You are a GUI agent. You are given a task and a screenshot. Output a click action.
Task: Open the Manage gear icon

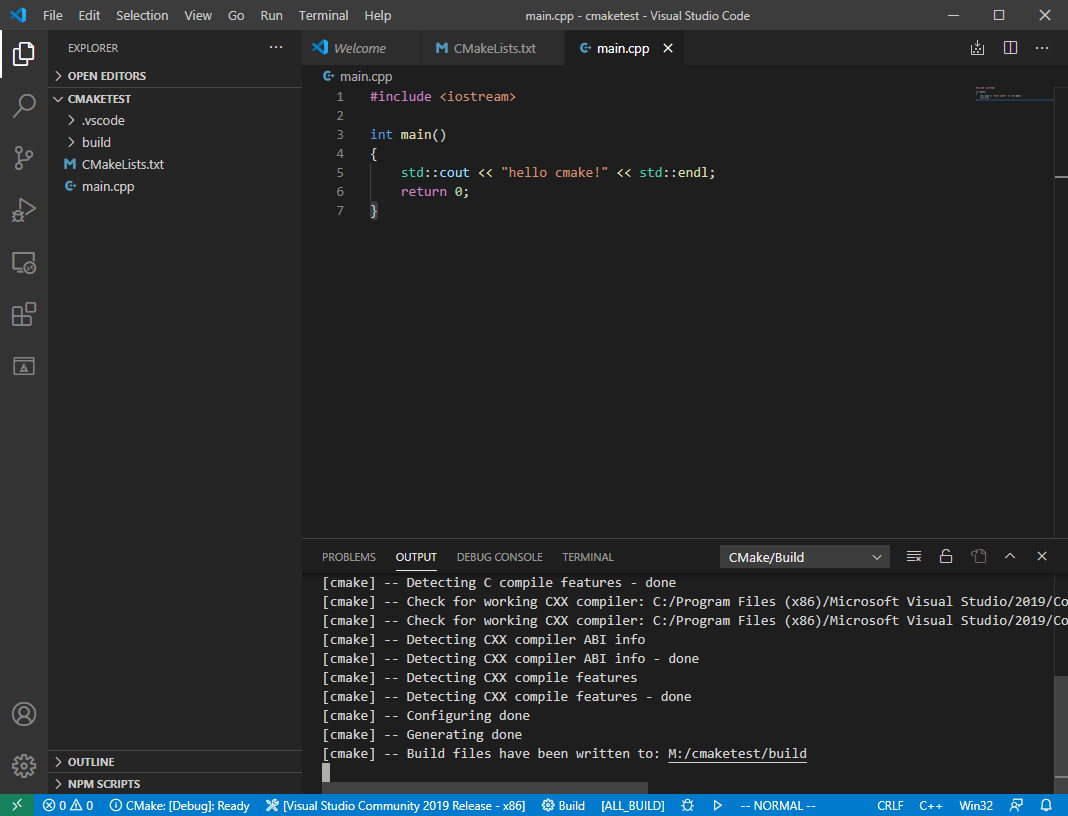24,766
